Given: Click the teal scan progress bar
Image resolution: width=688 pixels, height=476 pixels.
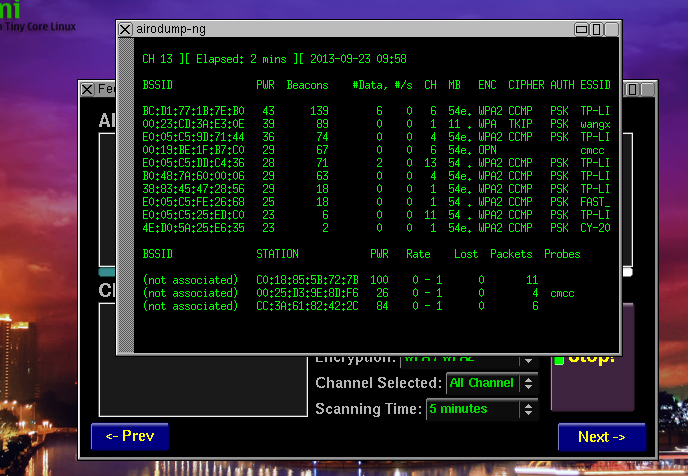Looking at the screenshot, I should (x=107, y=272).
